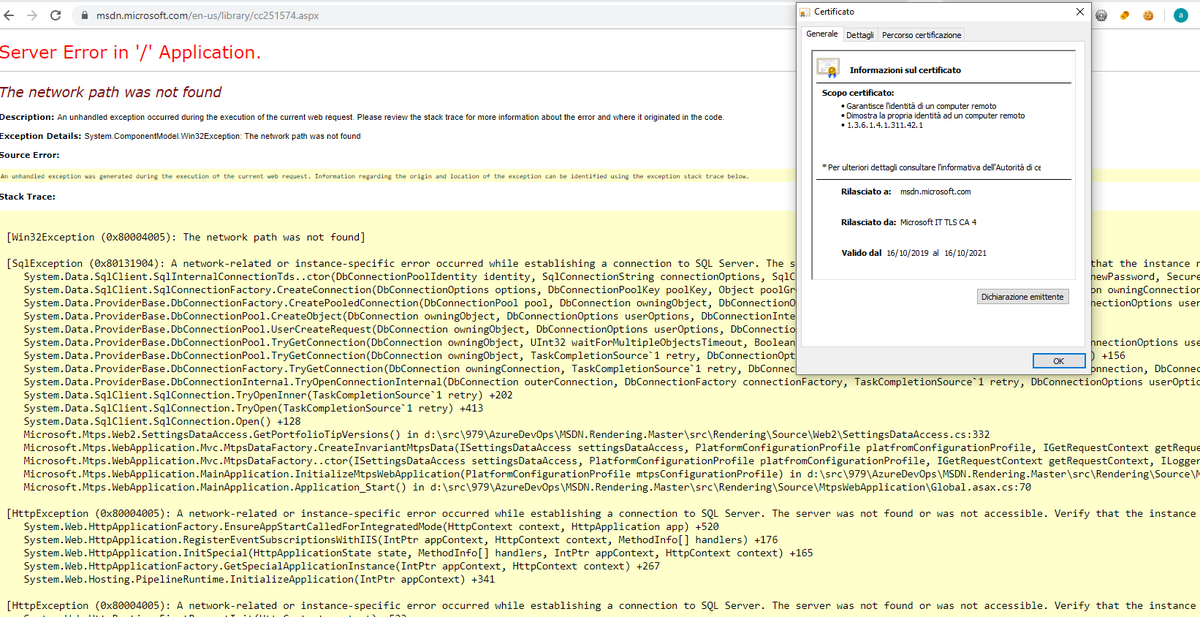Click 'HttpApplication.InitSpecial' +165 line
This screenshot has height=617, width=1200.
(x=418, y=552)
